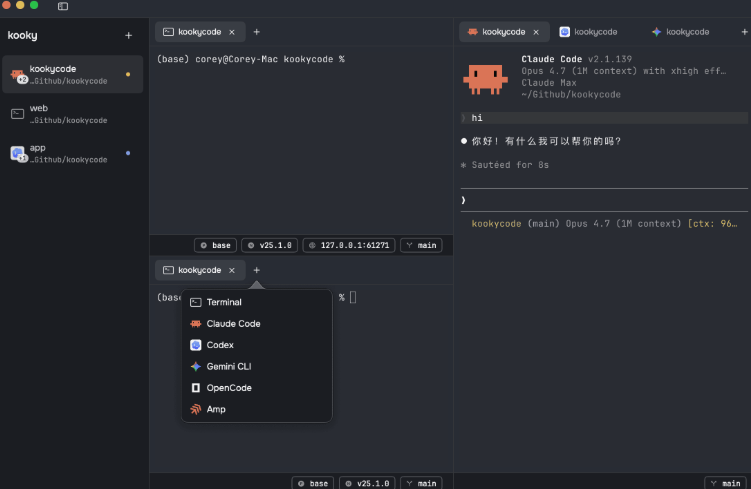Click the v25.1.0 version badge in top pane
Viewport: 751px width, 489px height.
tap(270, 245)
